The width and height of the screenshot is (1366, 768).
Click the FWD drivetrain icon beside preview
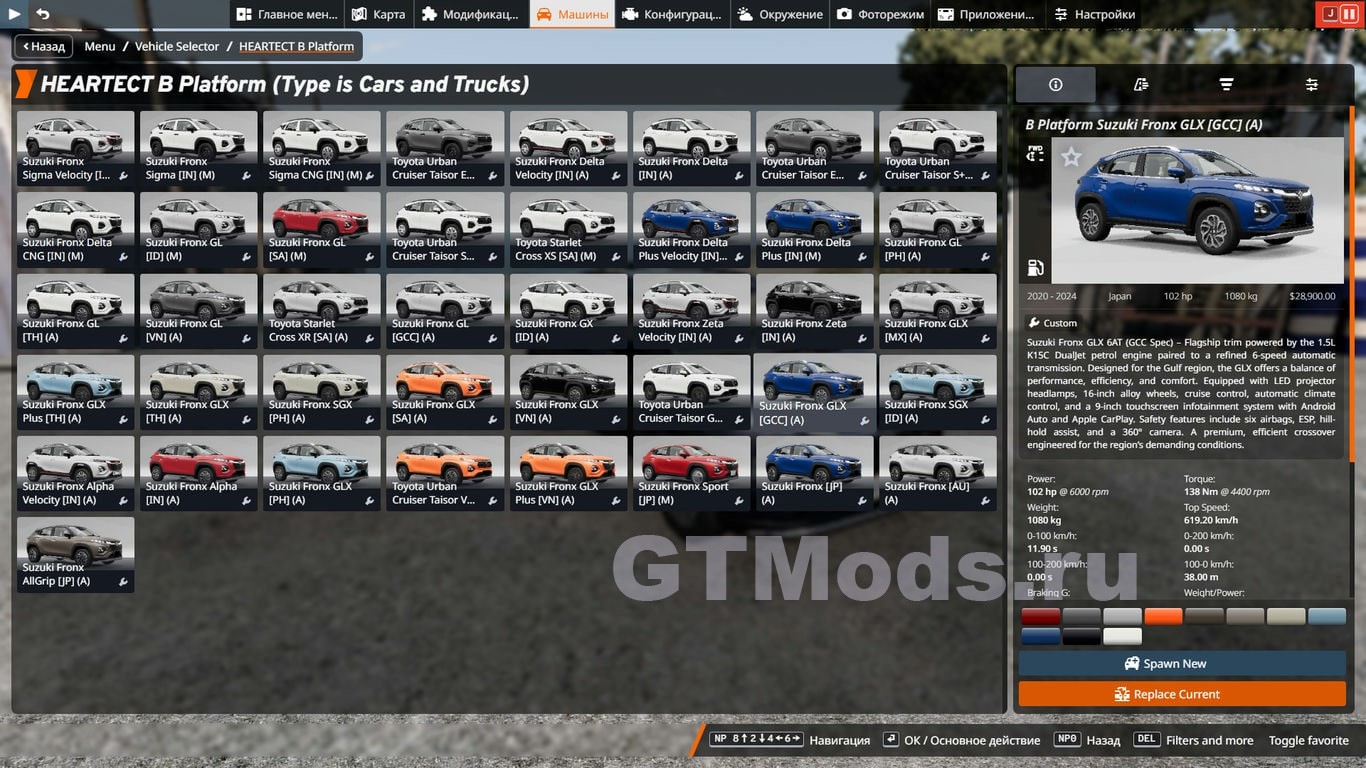(x=1035, y=154)
